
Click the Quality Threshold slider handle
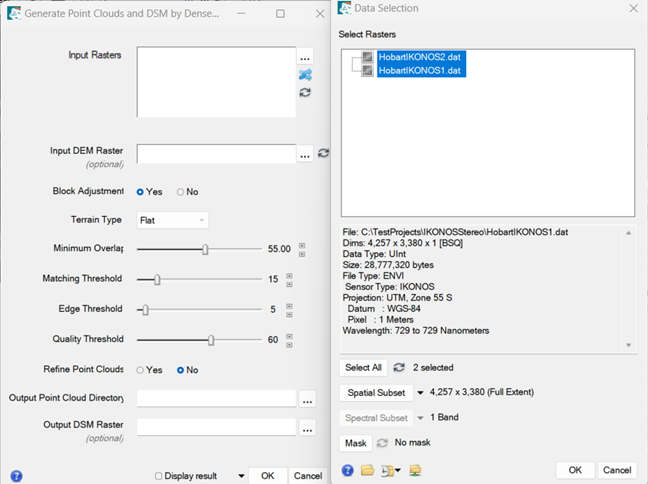pos(211,340)
